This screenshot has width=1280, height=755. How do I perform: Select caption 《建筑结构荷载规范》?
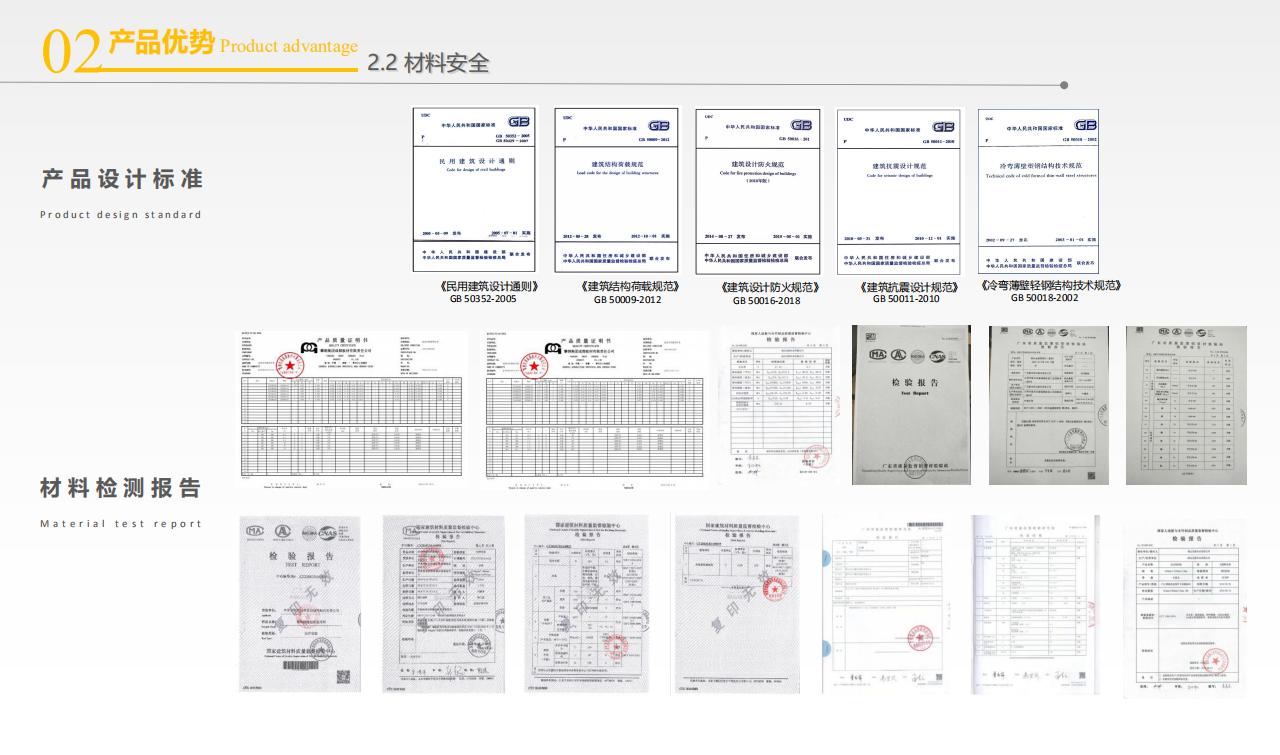point(628,287)
